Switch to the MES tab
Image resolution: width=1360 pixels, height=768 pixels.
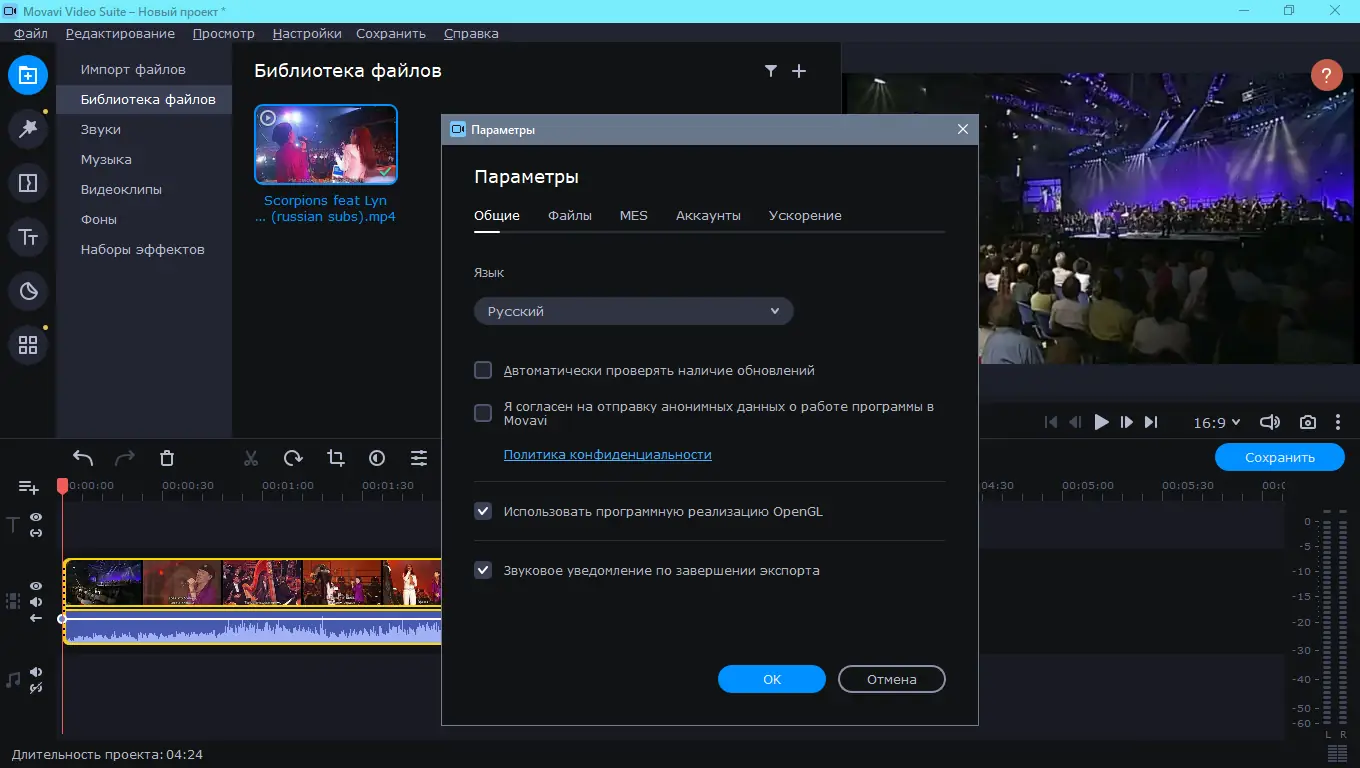(634, 215)
